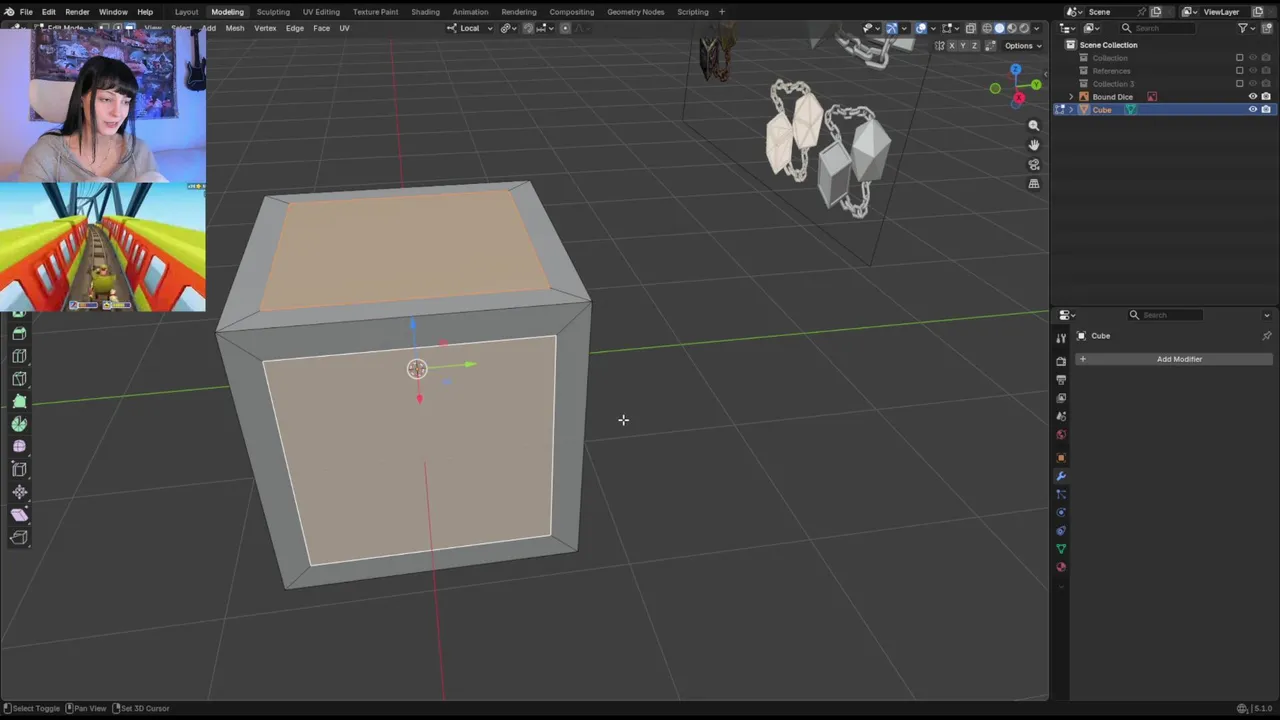The image size is (1280, 720).
Task: Open the Local transform orientation dropdown
Action: (x=470, y=28)
